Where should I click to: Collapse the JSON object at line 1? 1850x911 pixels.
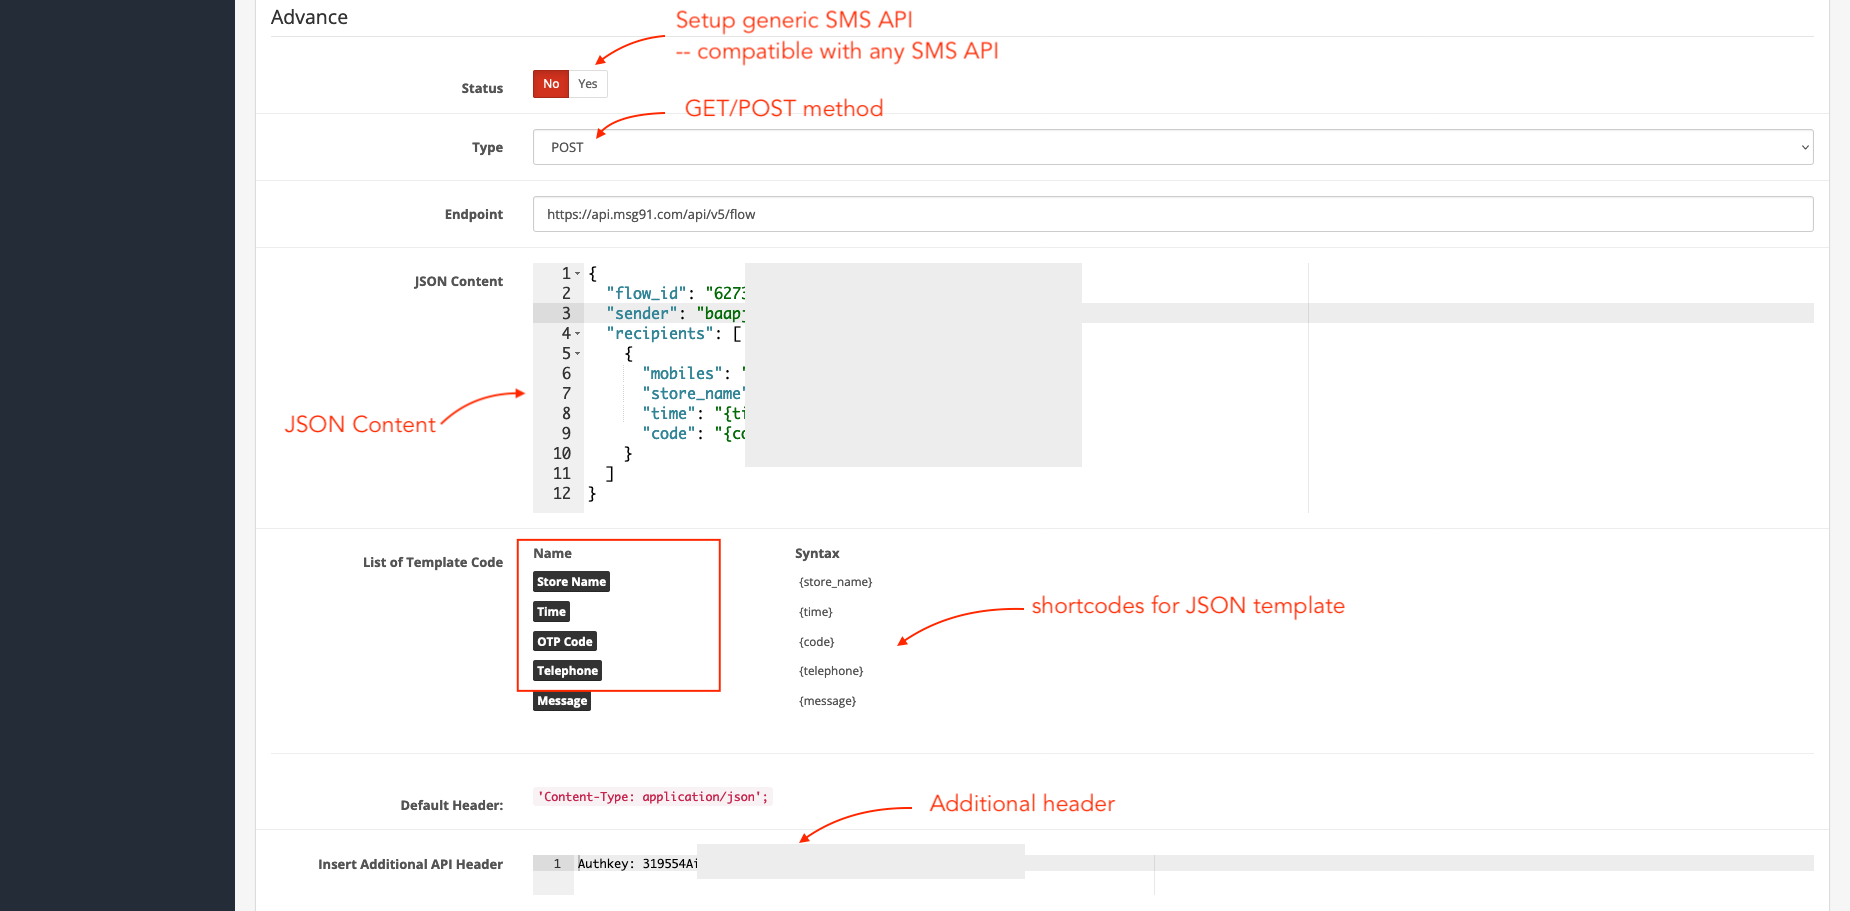(575, 272)
